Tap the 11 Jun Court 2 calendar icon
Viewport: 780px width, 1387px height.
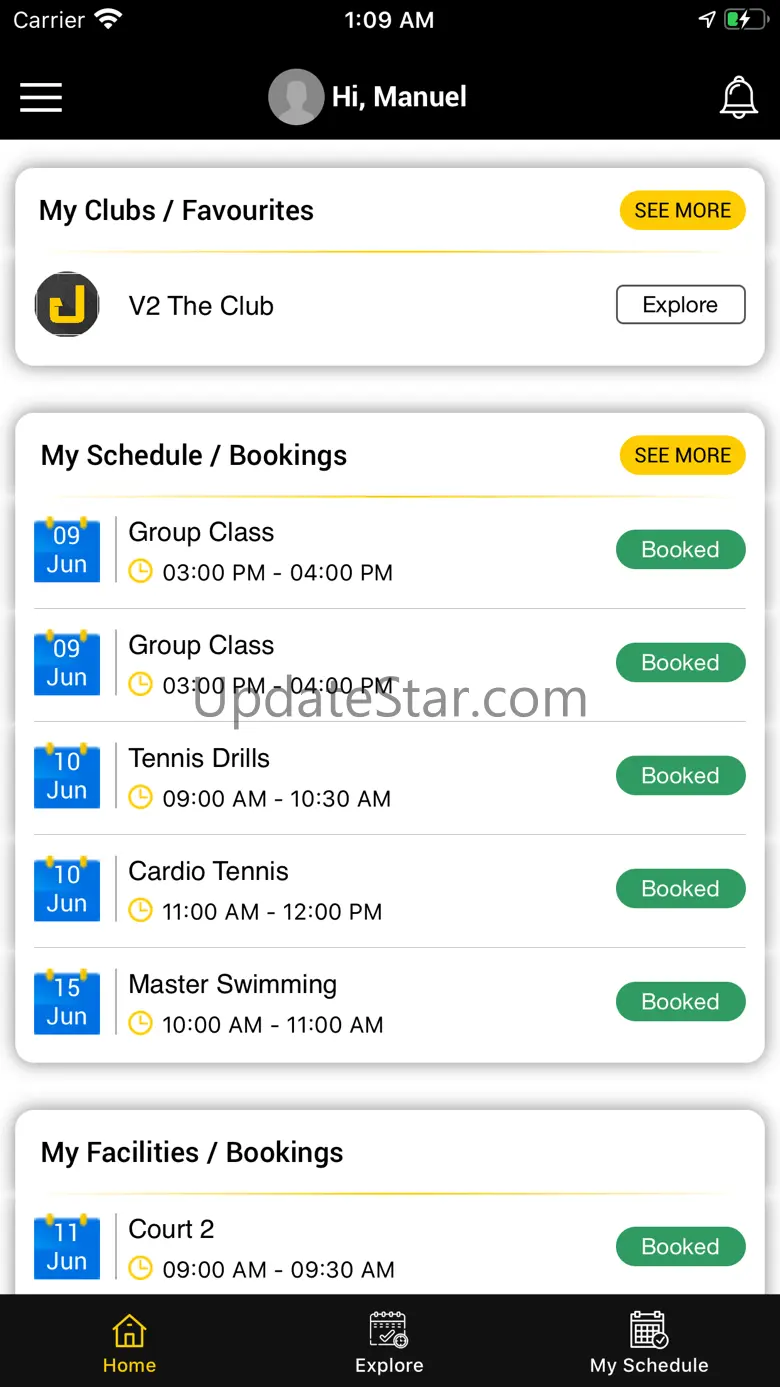tap(67, 1247)
